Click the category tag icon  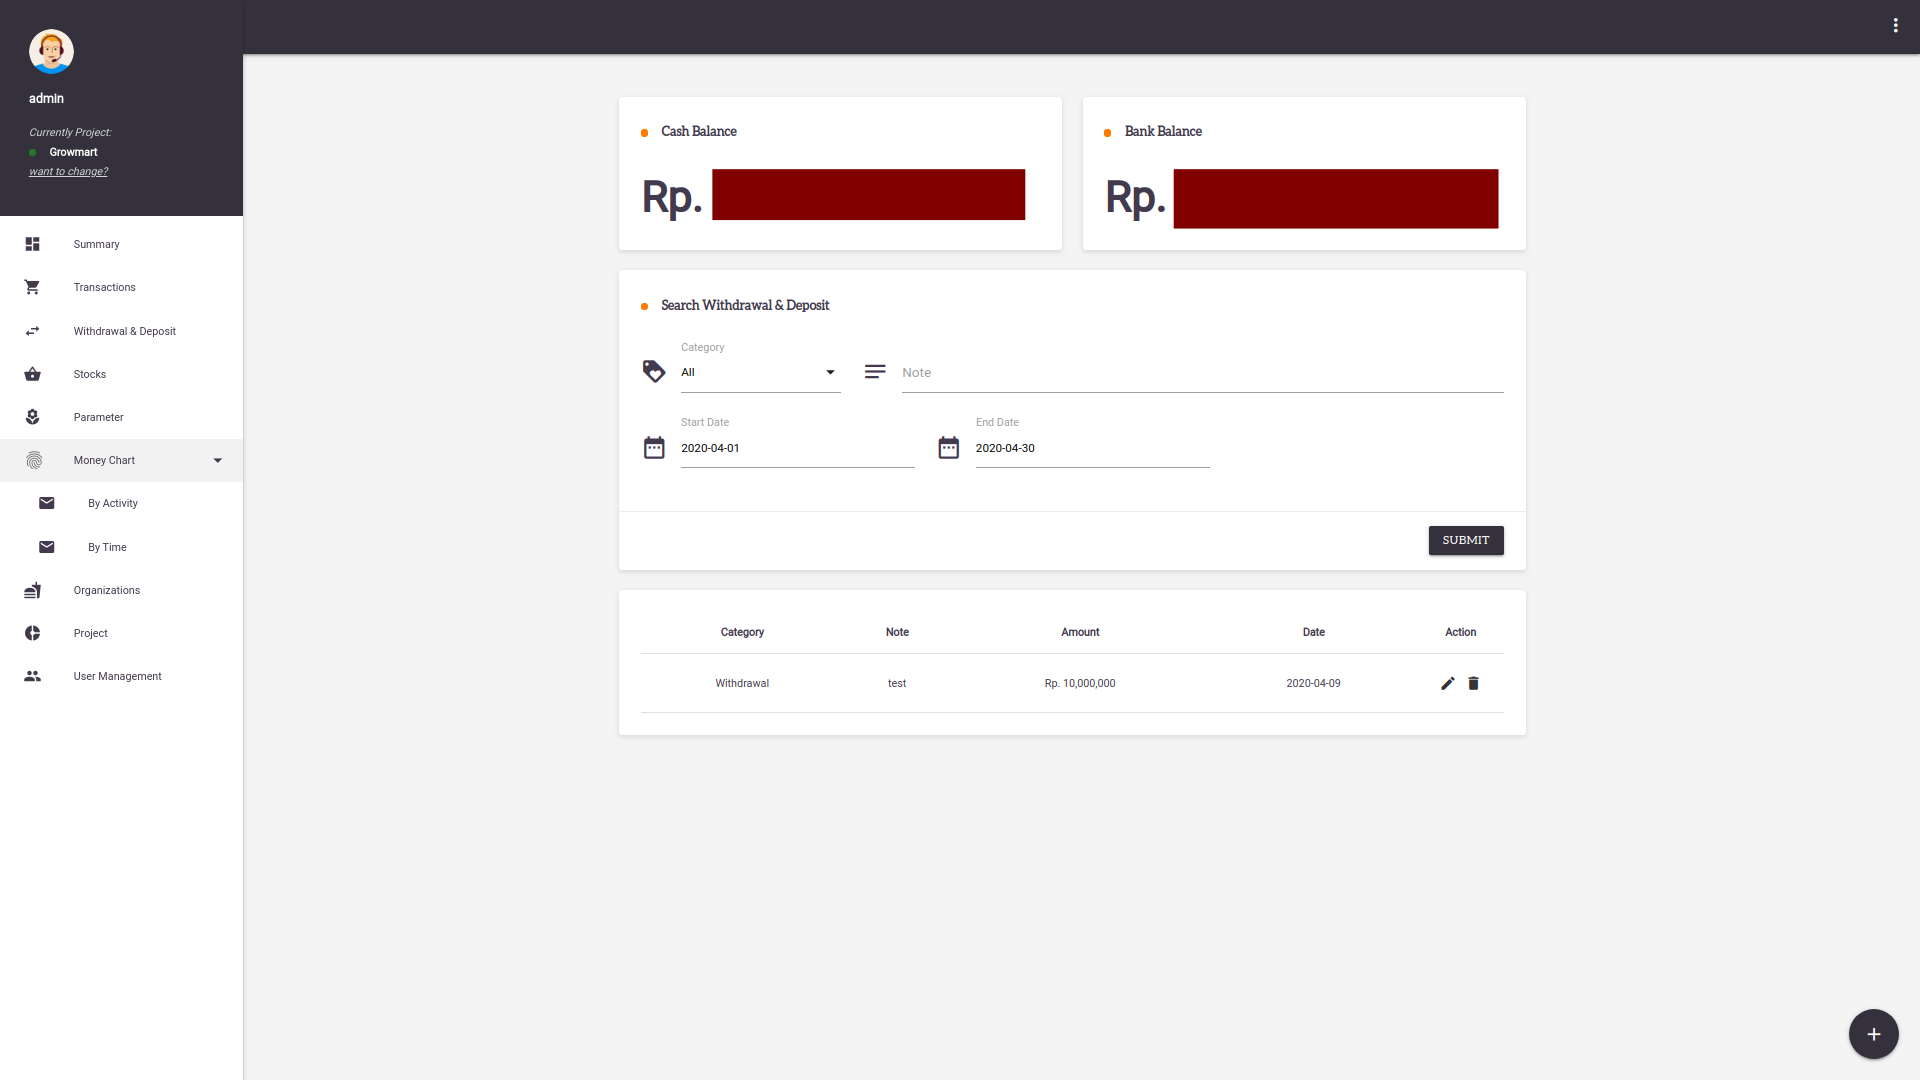click(654, 372)
